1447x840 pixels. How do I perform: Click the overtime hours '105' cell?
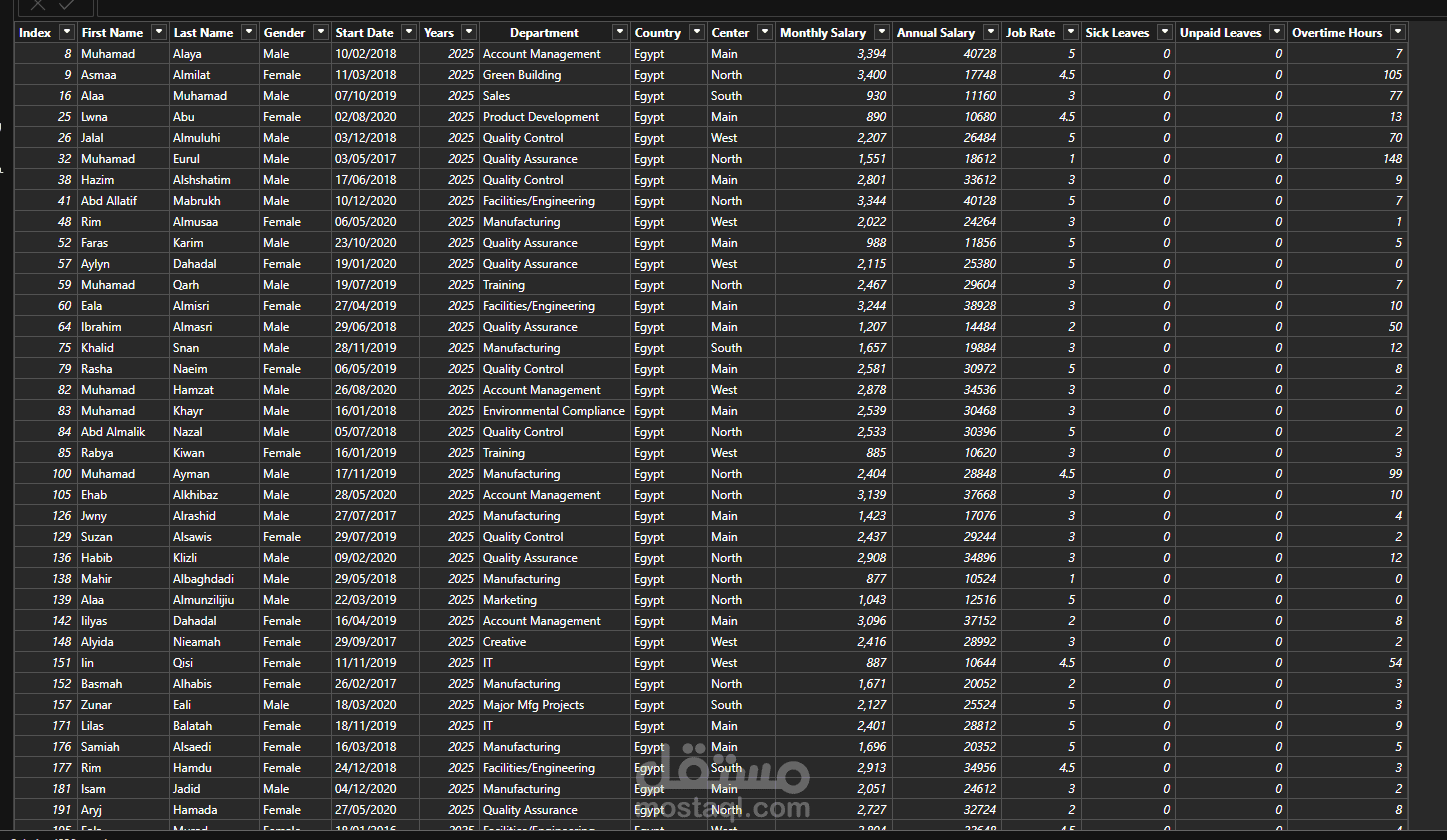1347,75
